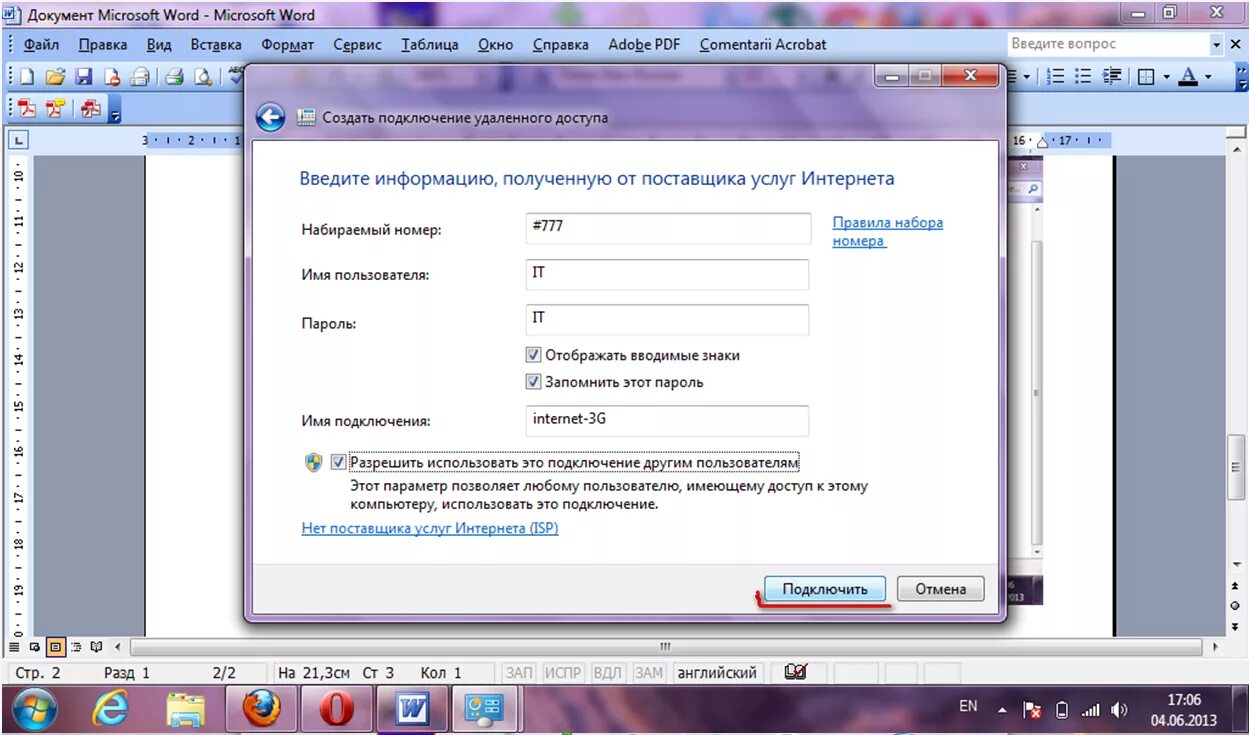1249x735 pixels.
Task: Expand the font color dropdown arrow
Action: pyautogui.click(x=1208, y=77)
